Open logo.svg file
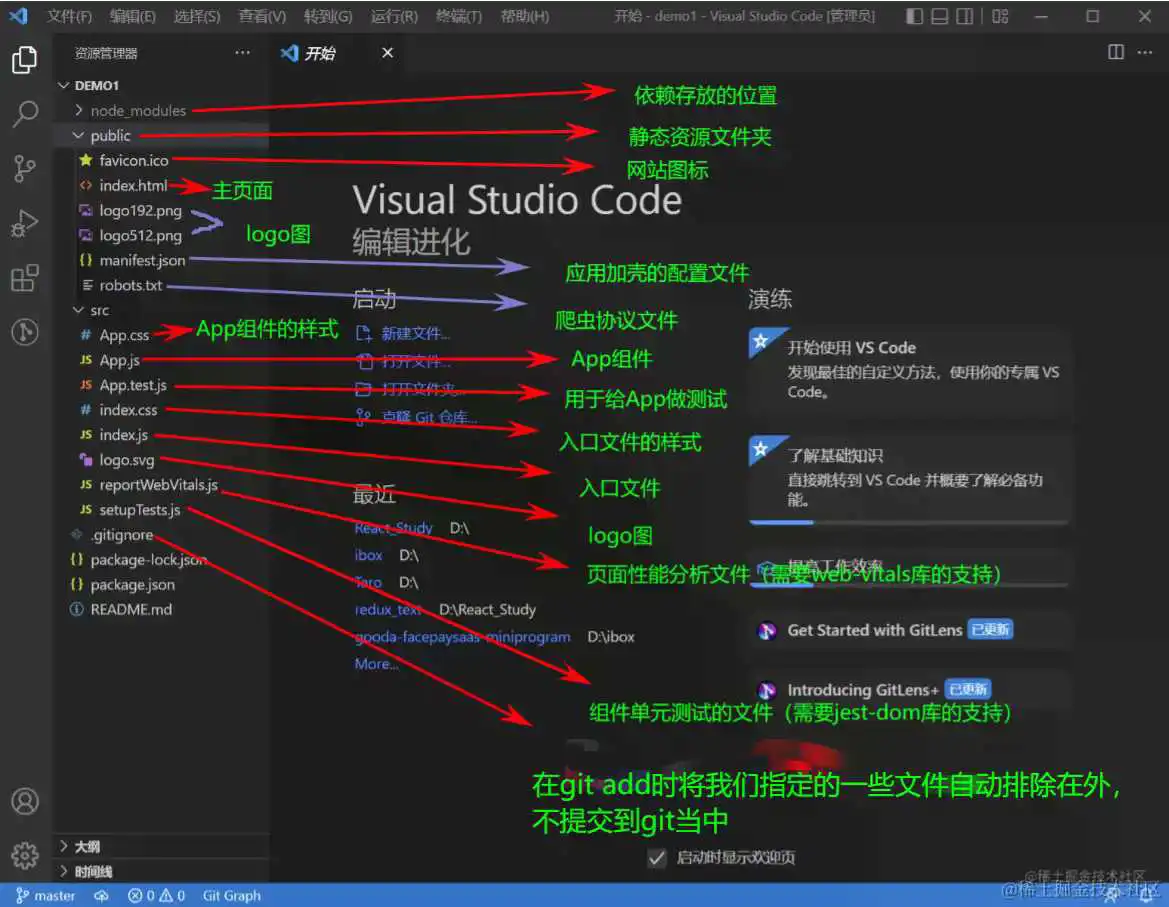The height and width of the screenshot is (907, 1169). 127,460
